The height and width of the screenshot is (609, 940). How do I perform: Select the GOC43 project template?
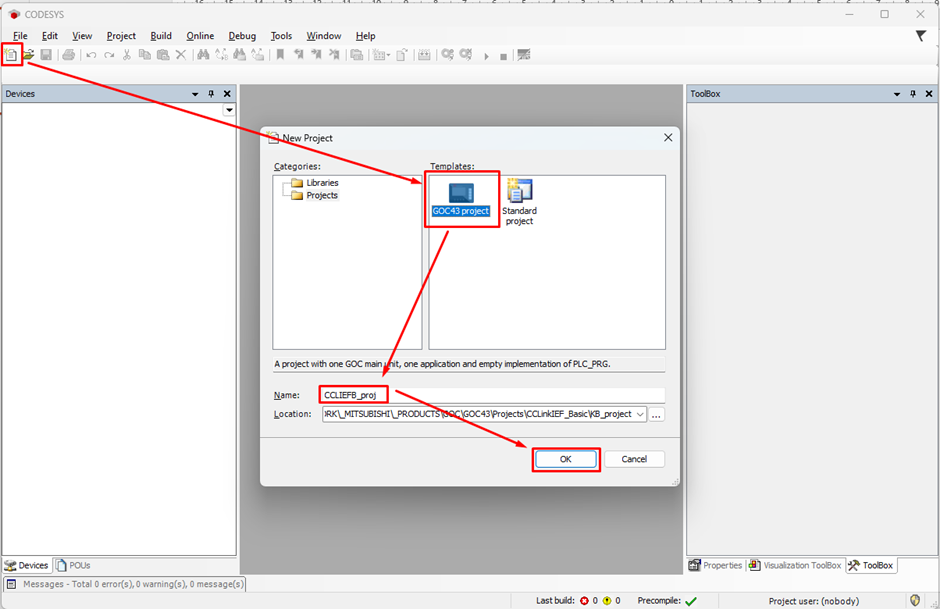click(x=461, y=199)
